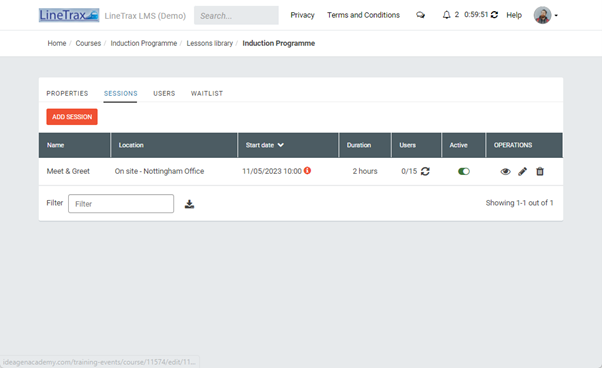Click the 'Meet & Greet' session name
Image resolution: width=602 pixels, height=368 pixels.
tap(68, 171)
